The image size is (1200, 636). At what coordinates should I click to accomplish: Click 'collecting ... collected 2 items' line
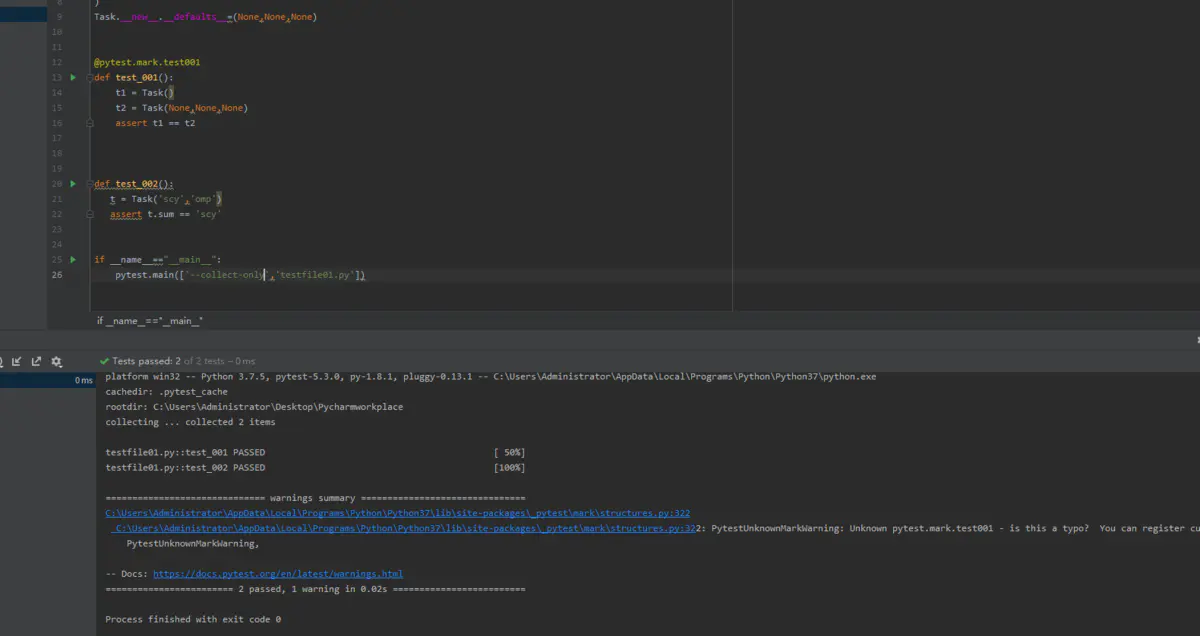[190, 422]
